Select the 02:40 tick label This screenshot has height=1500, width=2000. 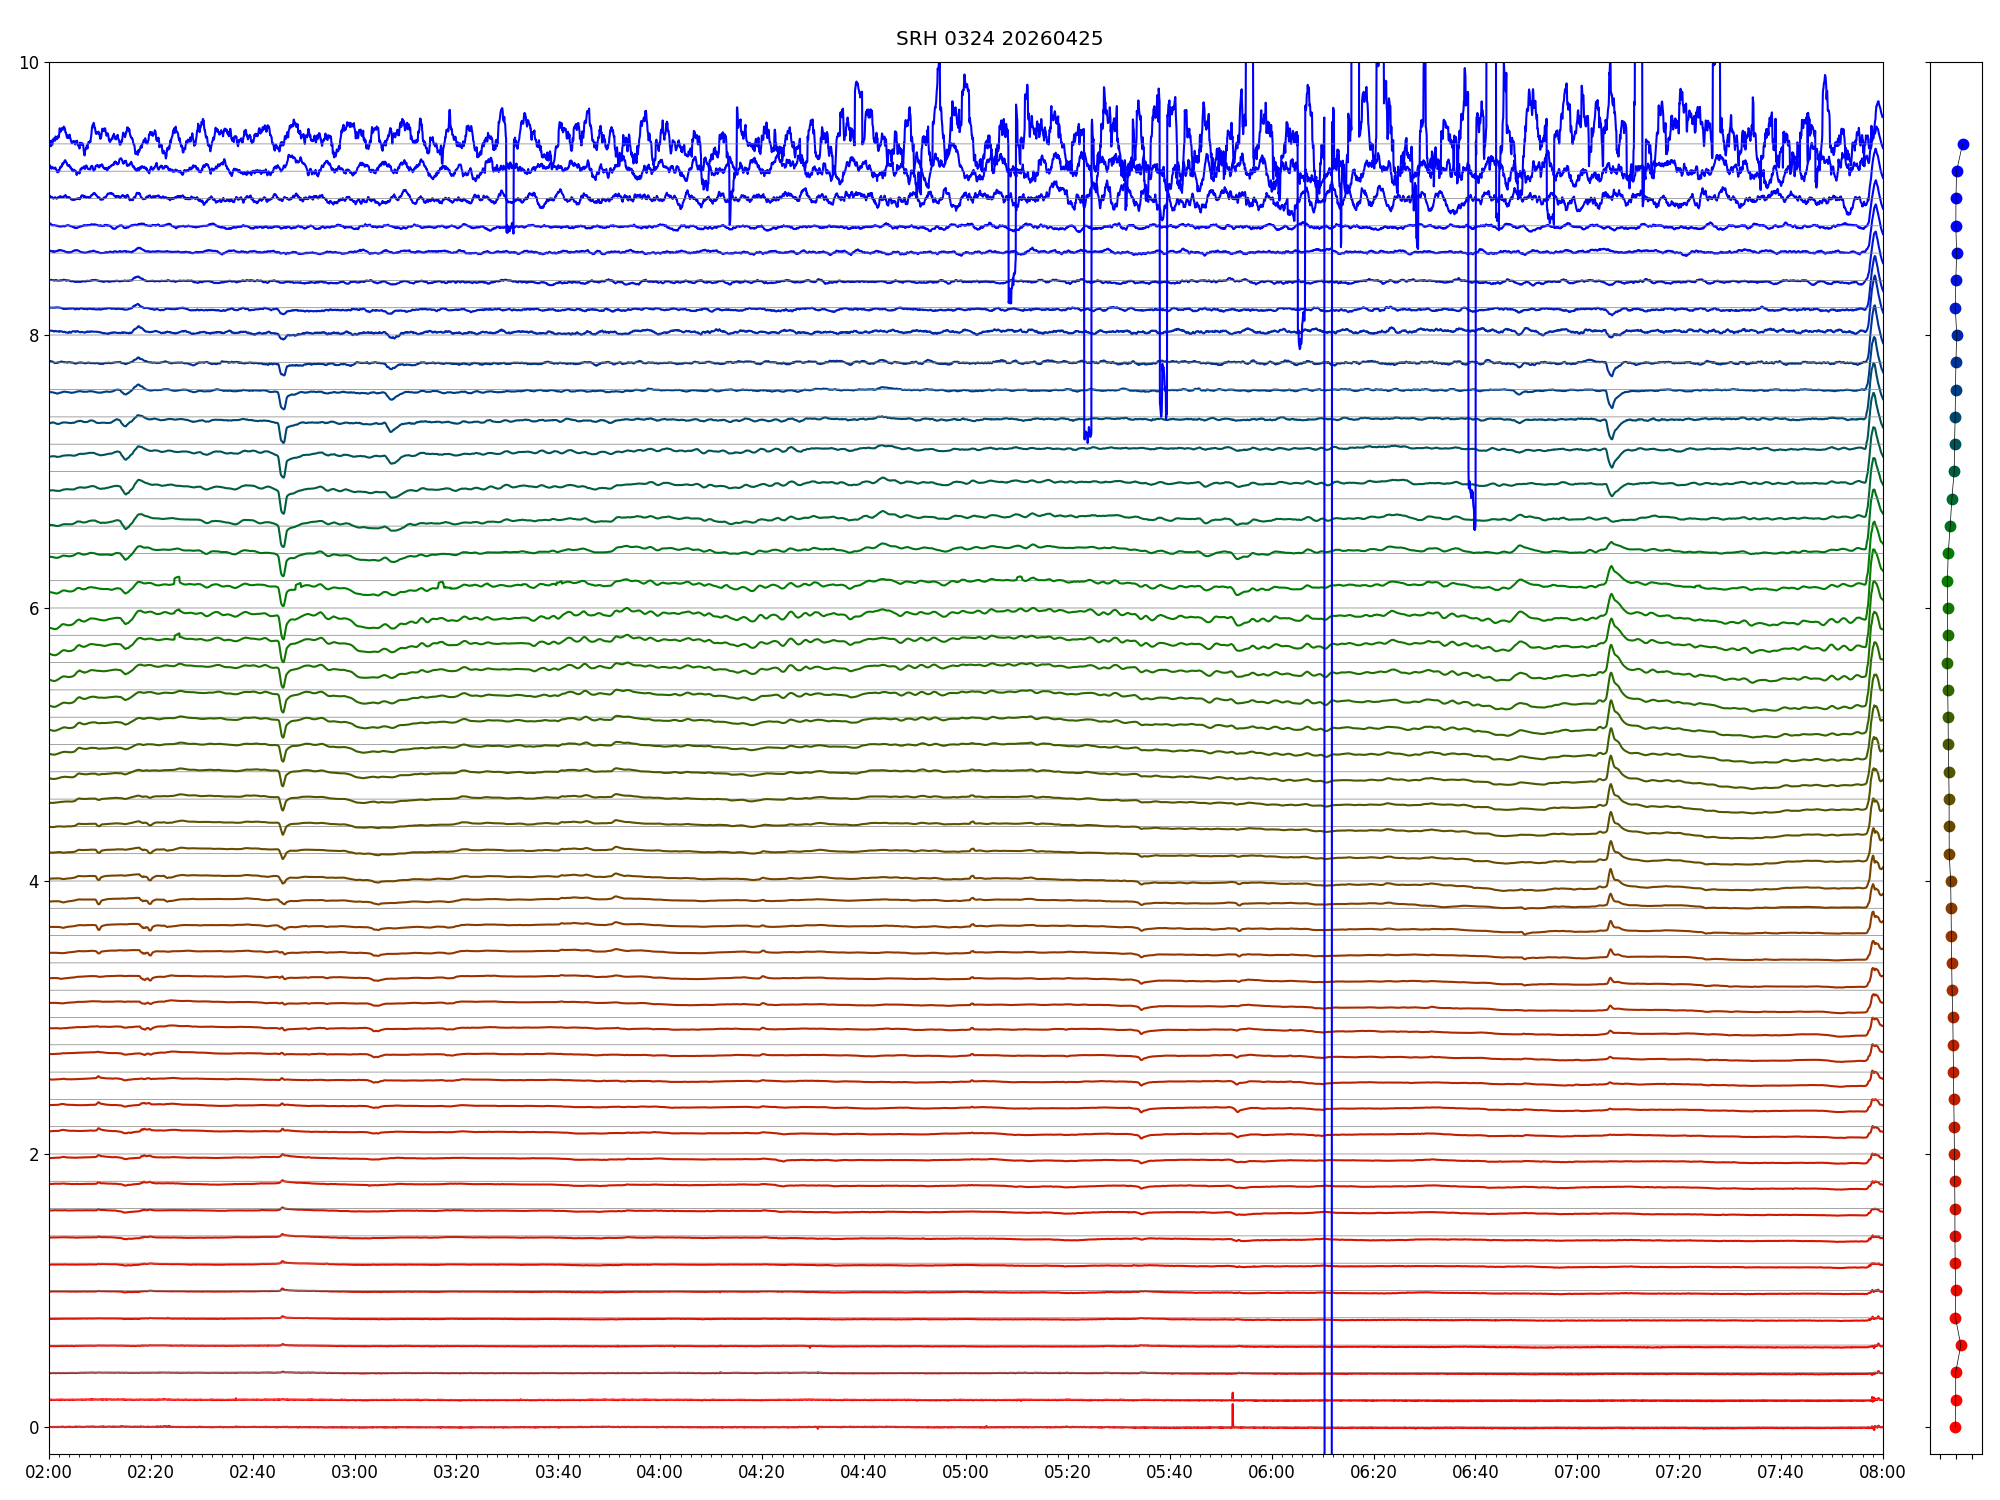click(253, 1472)
